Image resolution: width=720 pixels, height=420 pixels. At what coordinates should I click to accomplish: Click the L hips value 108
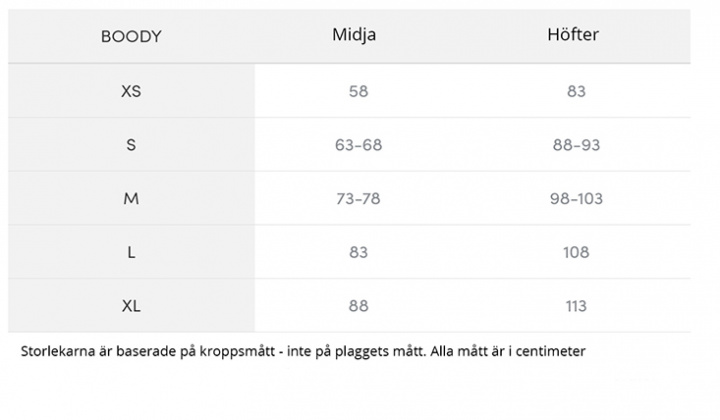point(576,252)
